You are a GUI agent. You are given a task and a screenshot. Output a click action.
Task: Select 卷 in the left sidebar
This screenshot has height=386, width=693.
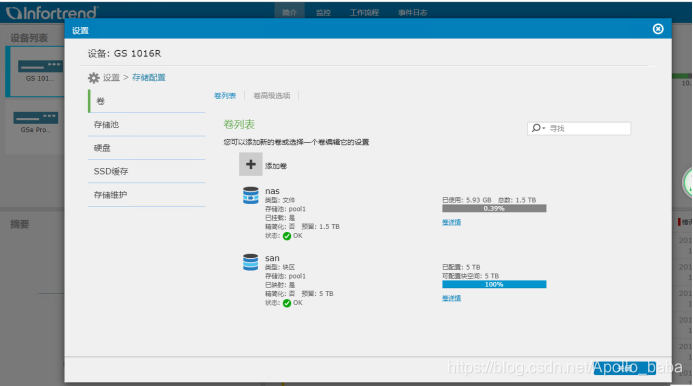point(147,101)
